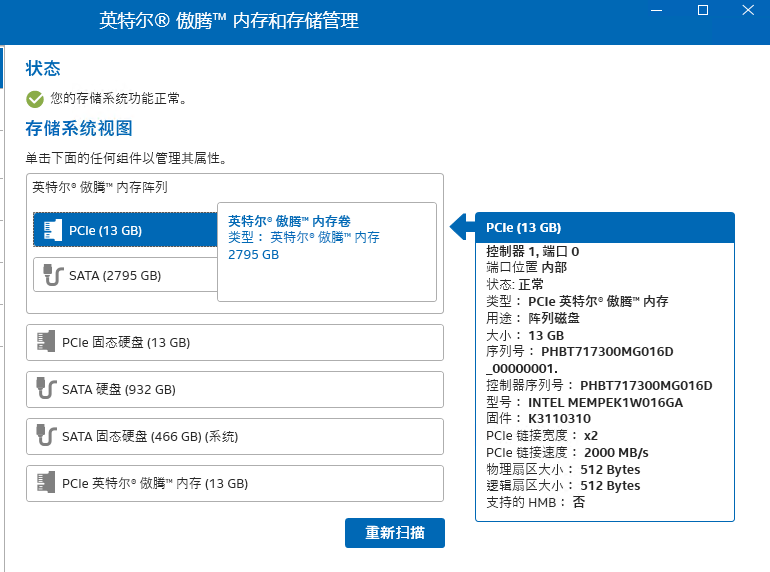Close the Optane memory management window

pos(748,10)
